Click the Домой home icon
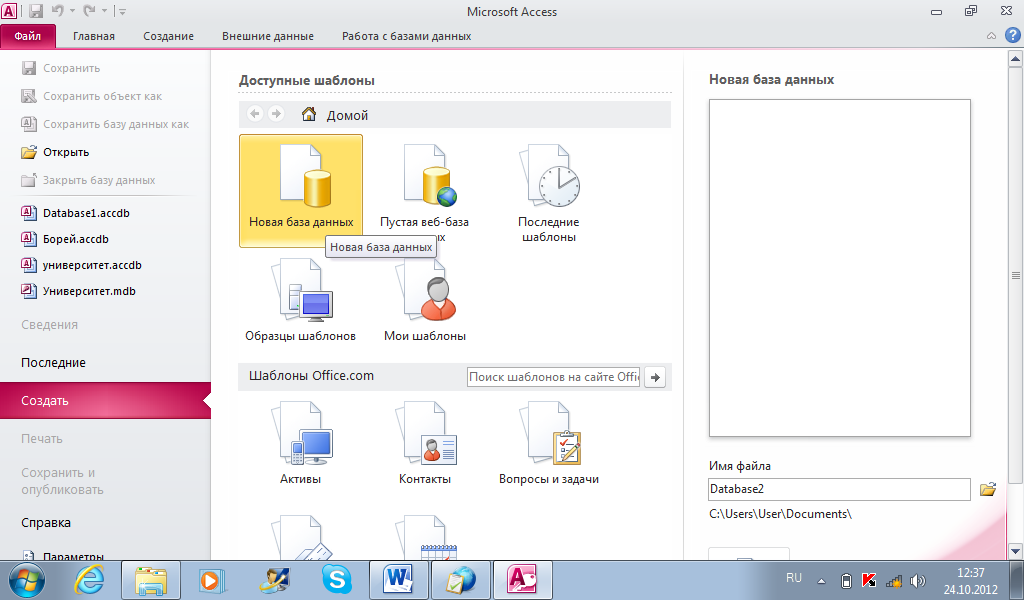1024x600 pixels. [x=309, y=114]
